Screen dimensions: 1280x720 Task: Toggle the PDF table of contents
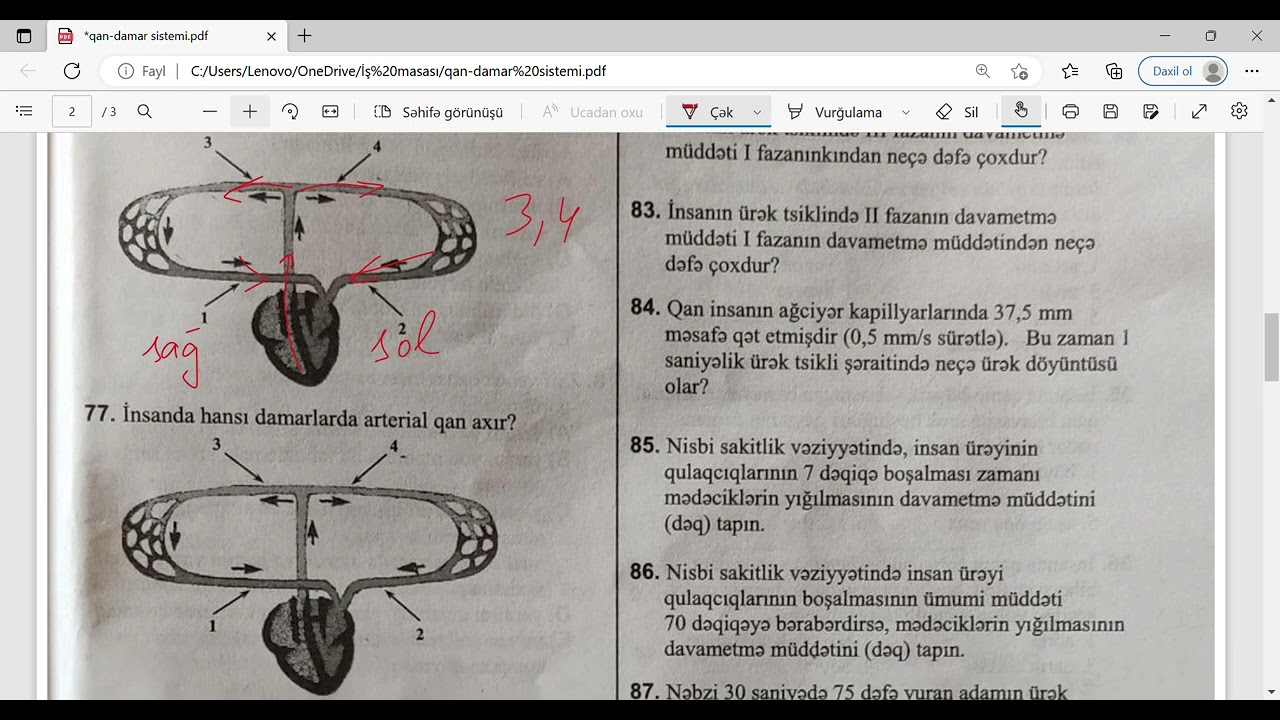tap(25, 112)
